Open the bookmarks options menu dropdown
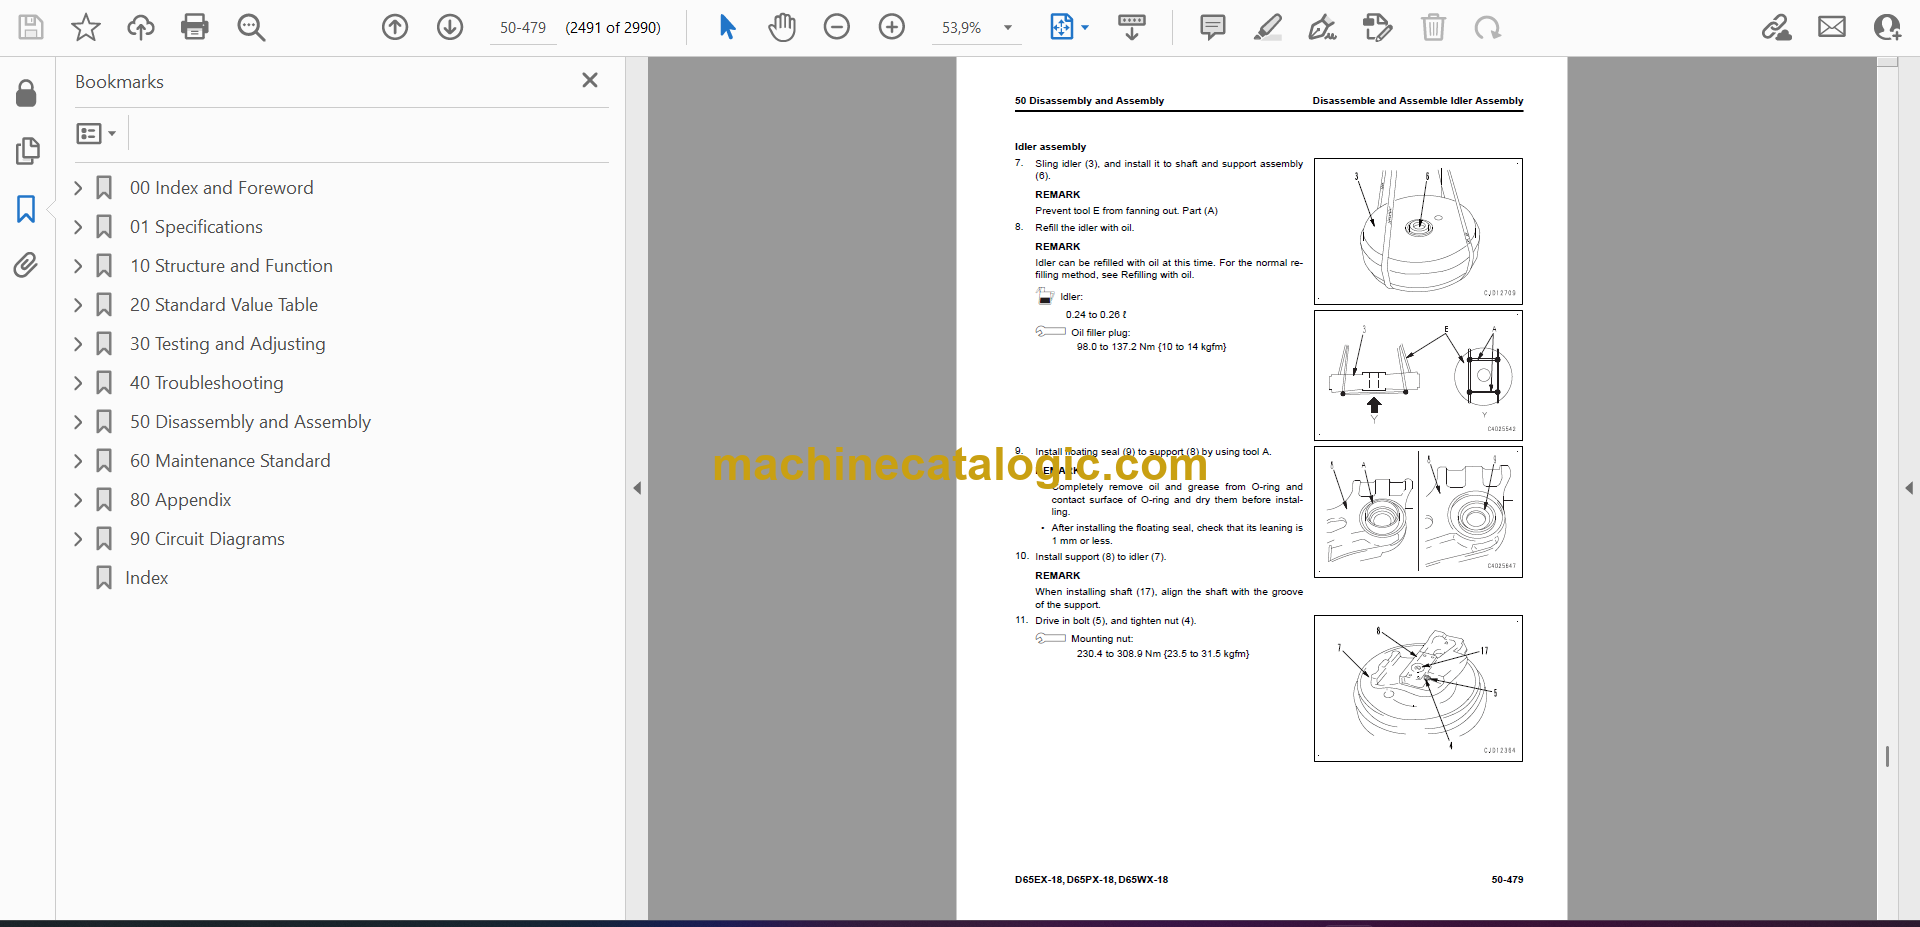 [x=96, y=133]
